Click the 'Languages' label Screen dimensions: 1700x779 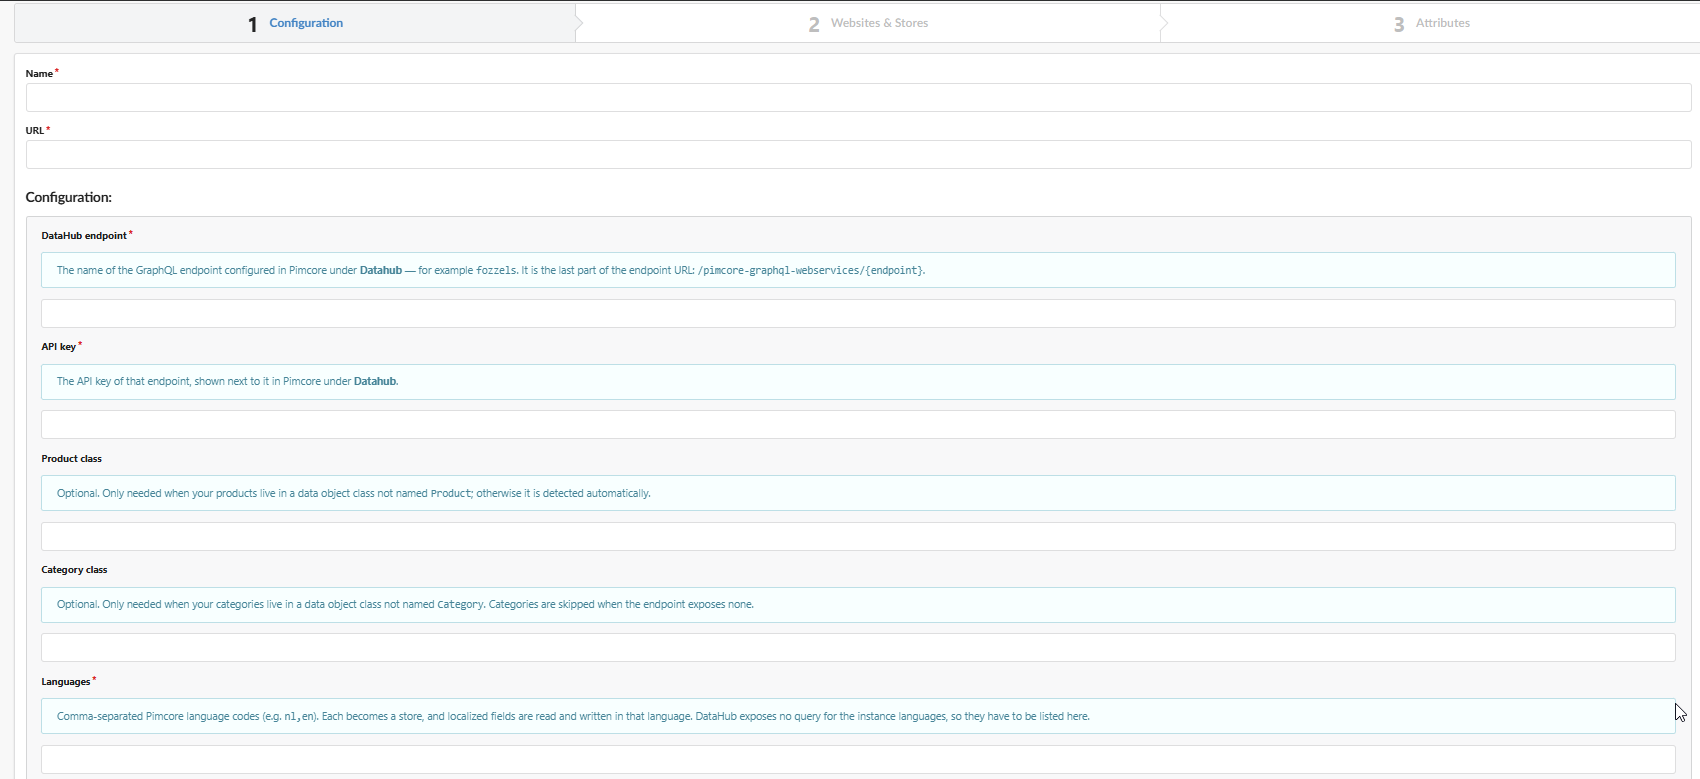tap(66, 681)
